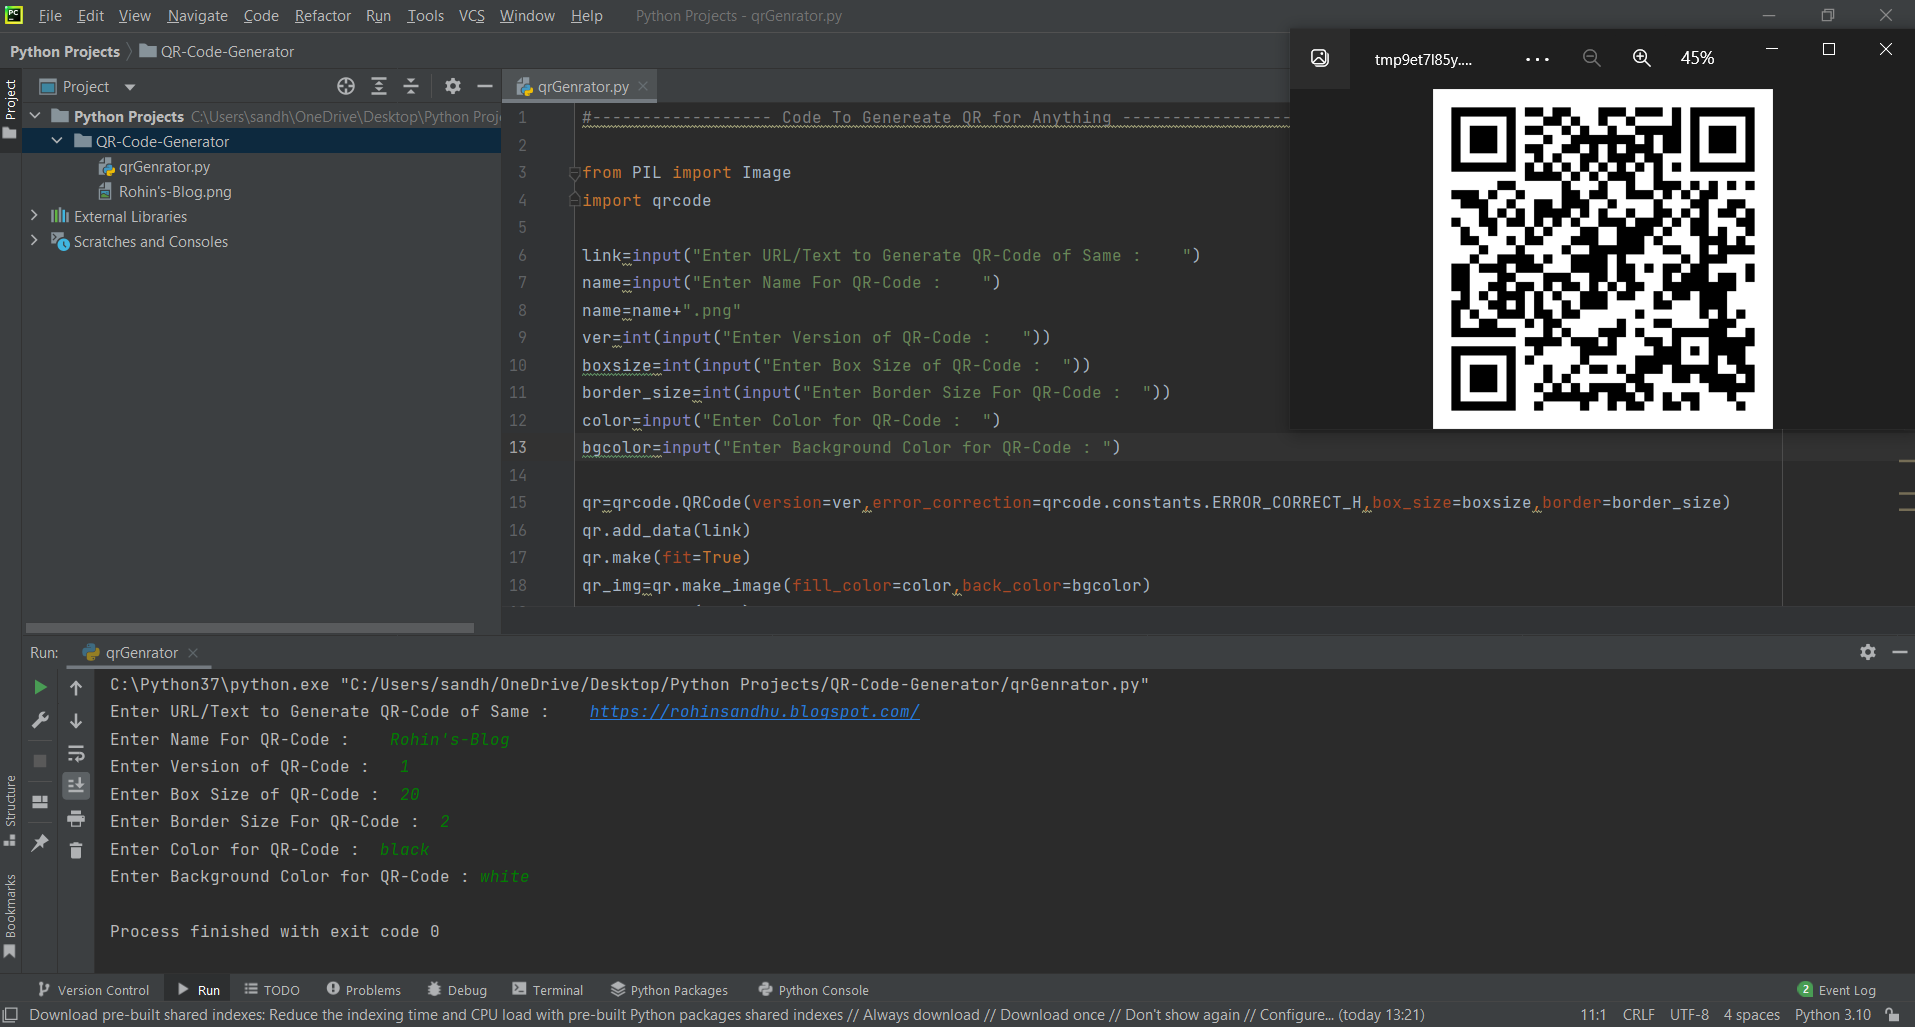Open the Navigate menu

(x=197, y=16)
